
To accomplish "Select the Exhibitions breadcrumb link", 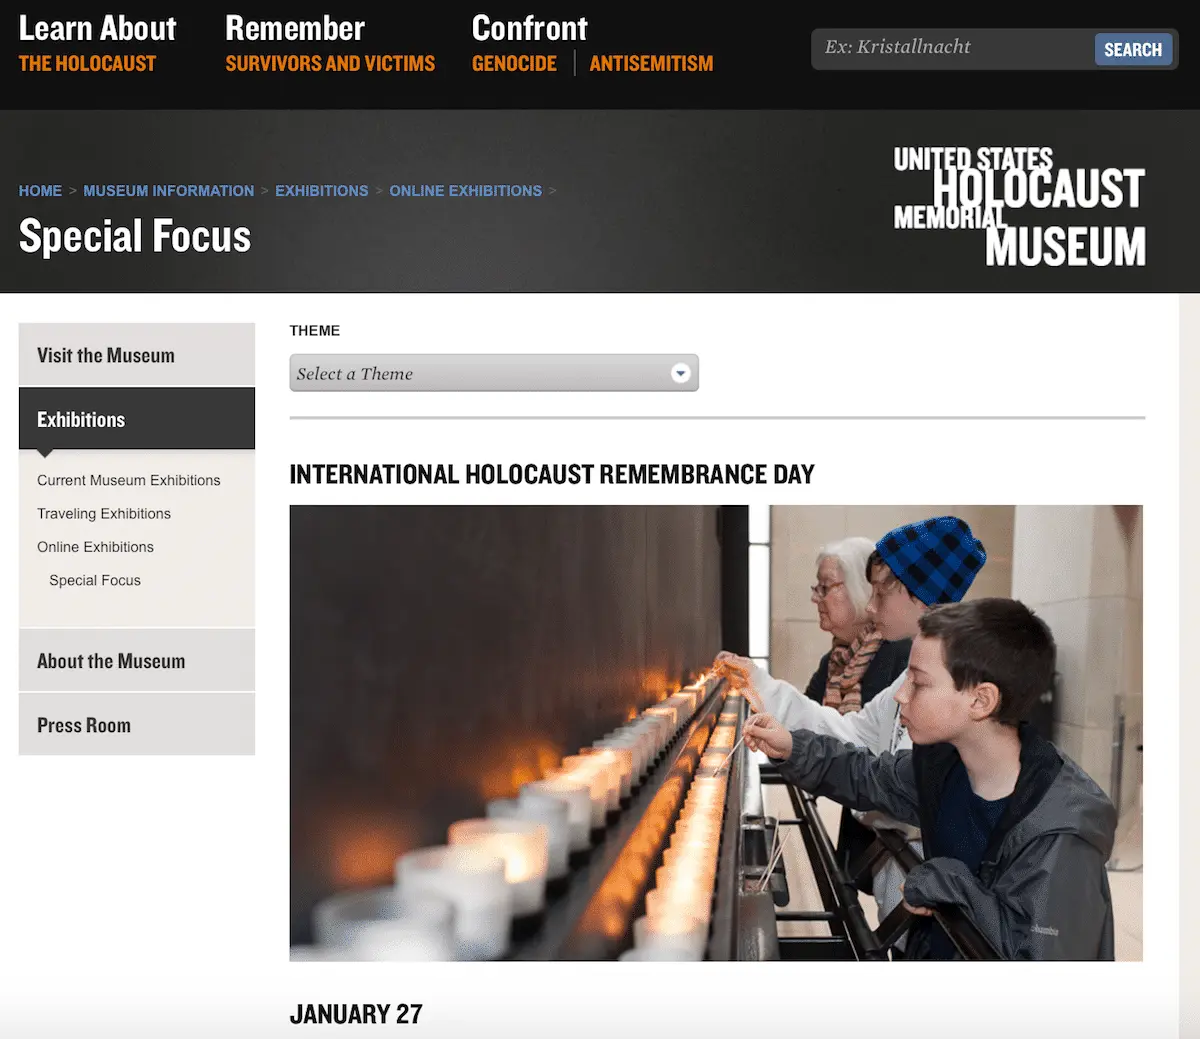I will click(321, 190).
